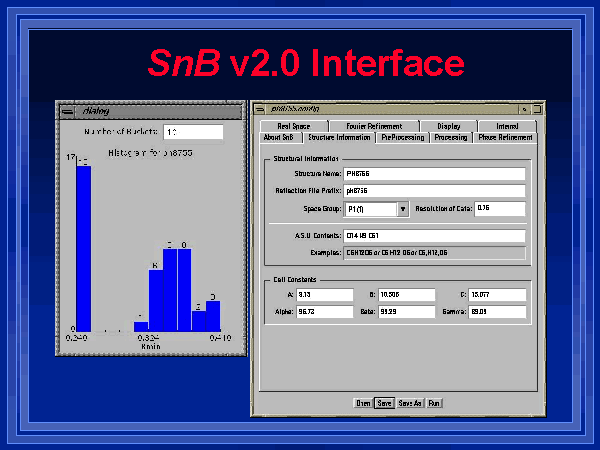The image size is (600, 450).
Task: Go to the About SnB tab
Action: [x=277, y=138]
